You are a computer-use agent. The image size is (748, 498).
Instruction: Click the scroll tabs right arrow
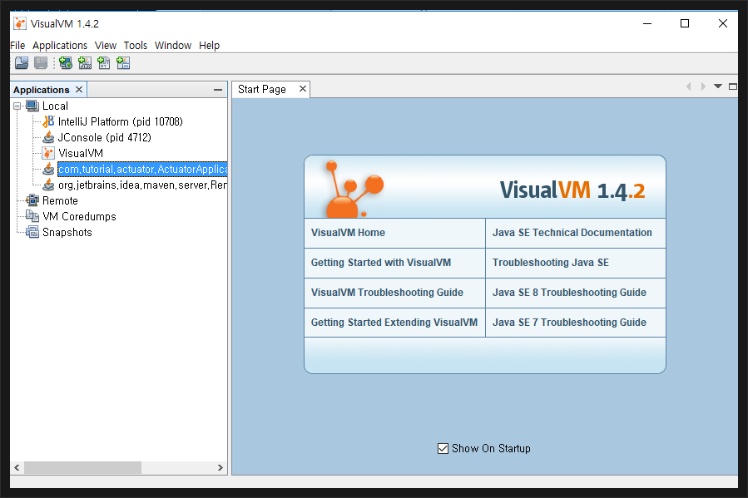click(x=703, y=86)
